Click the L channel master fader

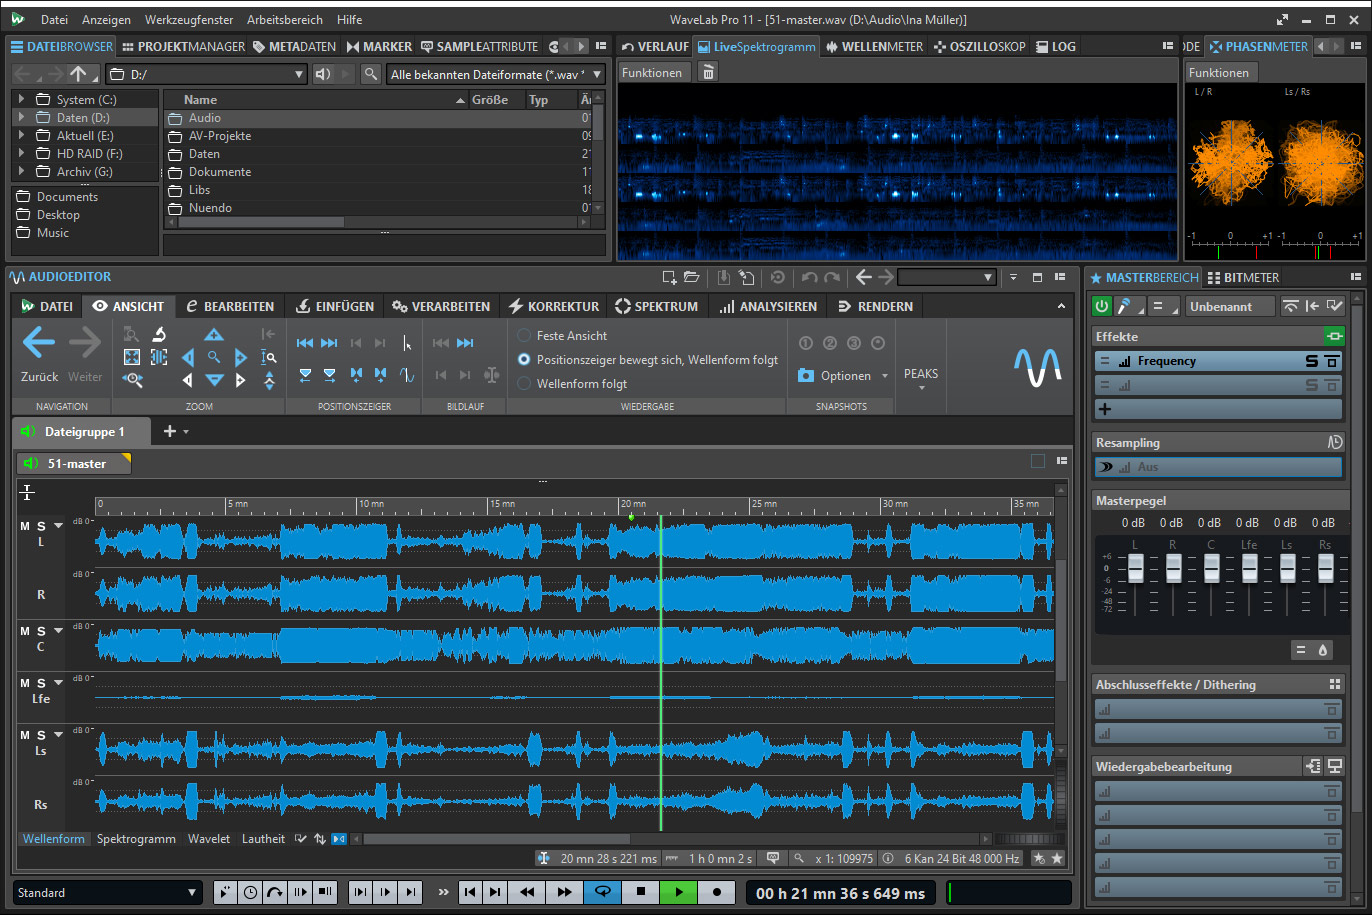tap(1135, 568)
